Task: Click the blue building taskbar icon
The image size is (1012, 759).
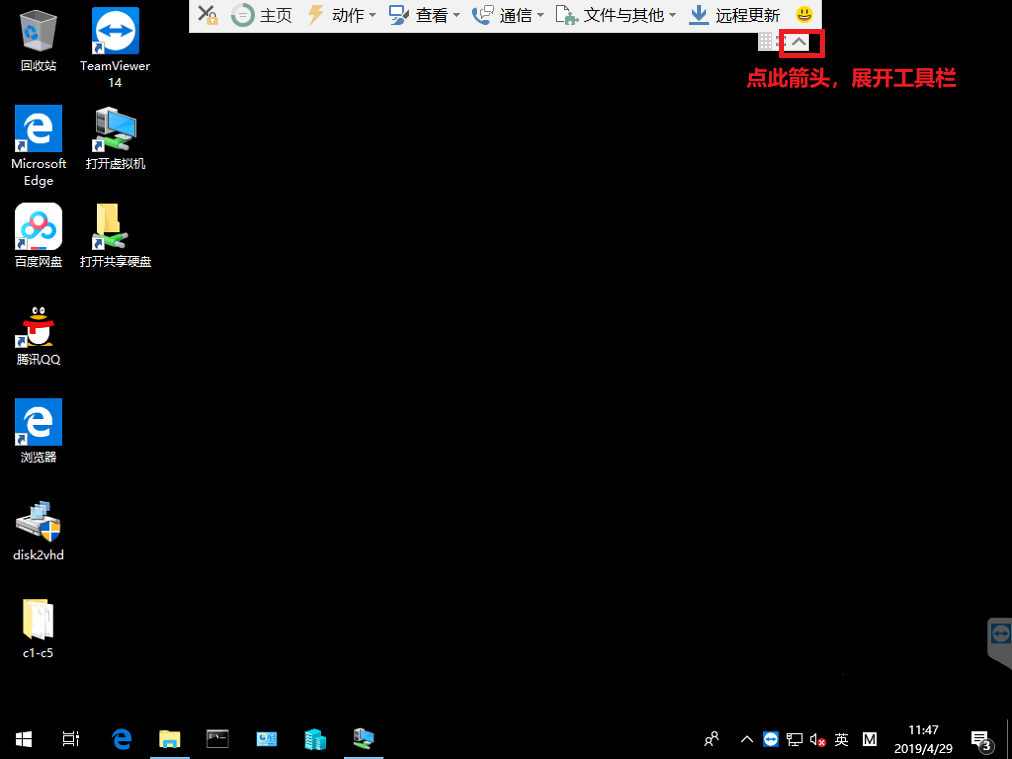Action: click(x=315, y=739)
